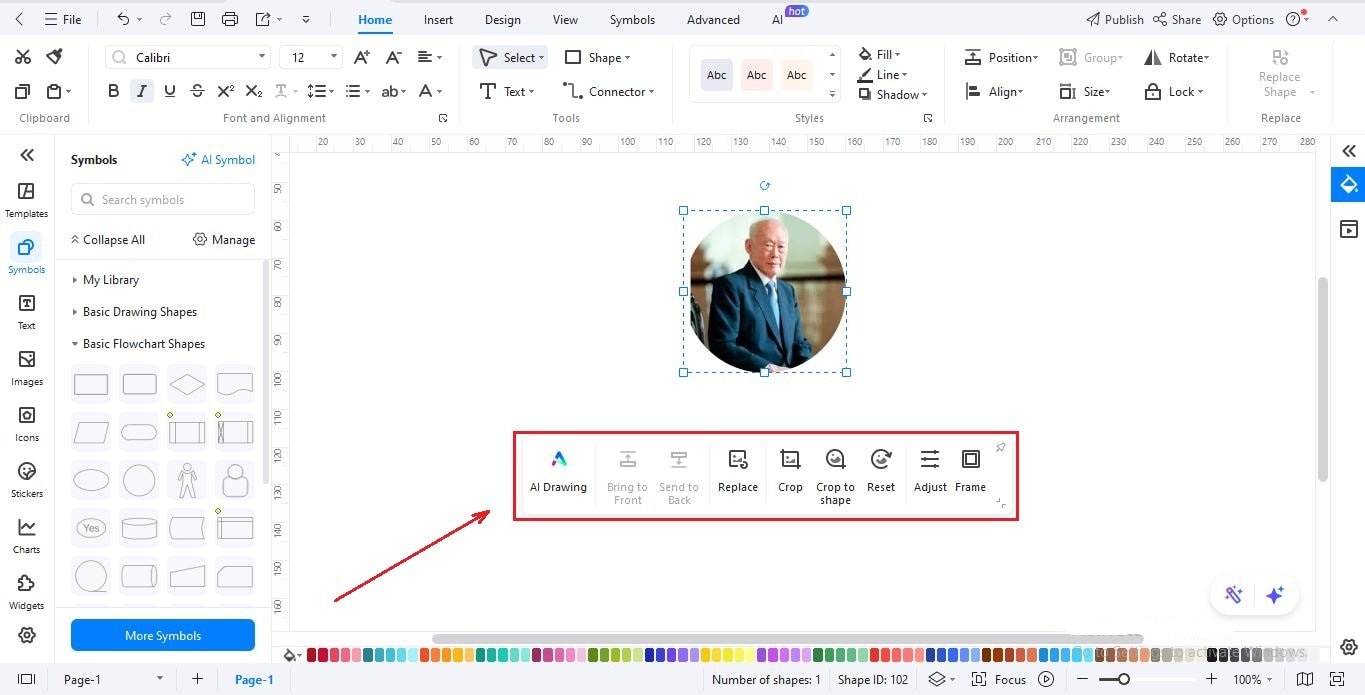Toggle italic formatting
Viewport: 1365px width, 695px height.
[x=141, y=90]
